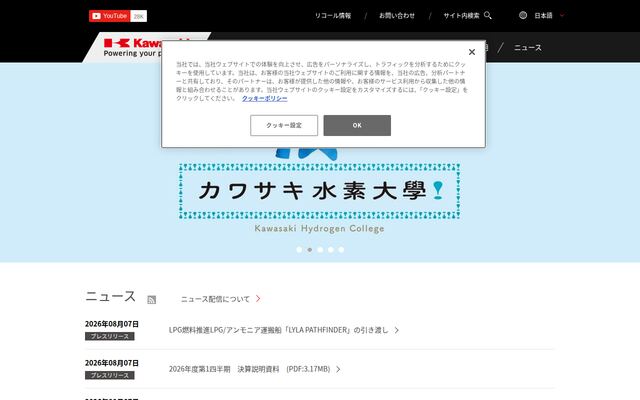Click the Kawasaki logo
640x400 pixels.
tap(133, 47)
